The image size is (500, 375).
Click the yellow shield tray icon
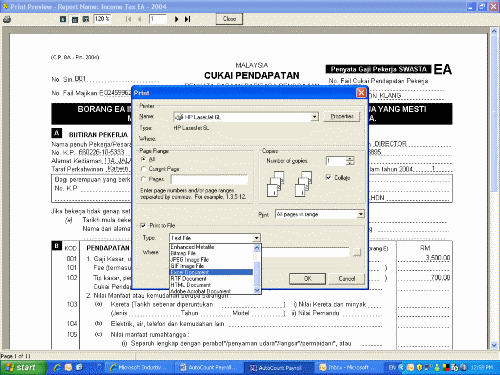pos(420,367)
